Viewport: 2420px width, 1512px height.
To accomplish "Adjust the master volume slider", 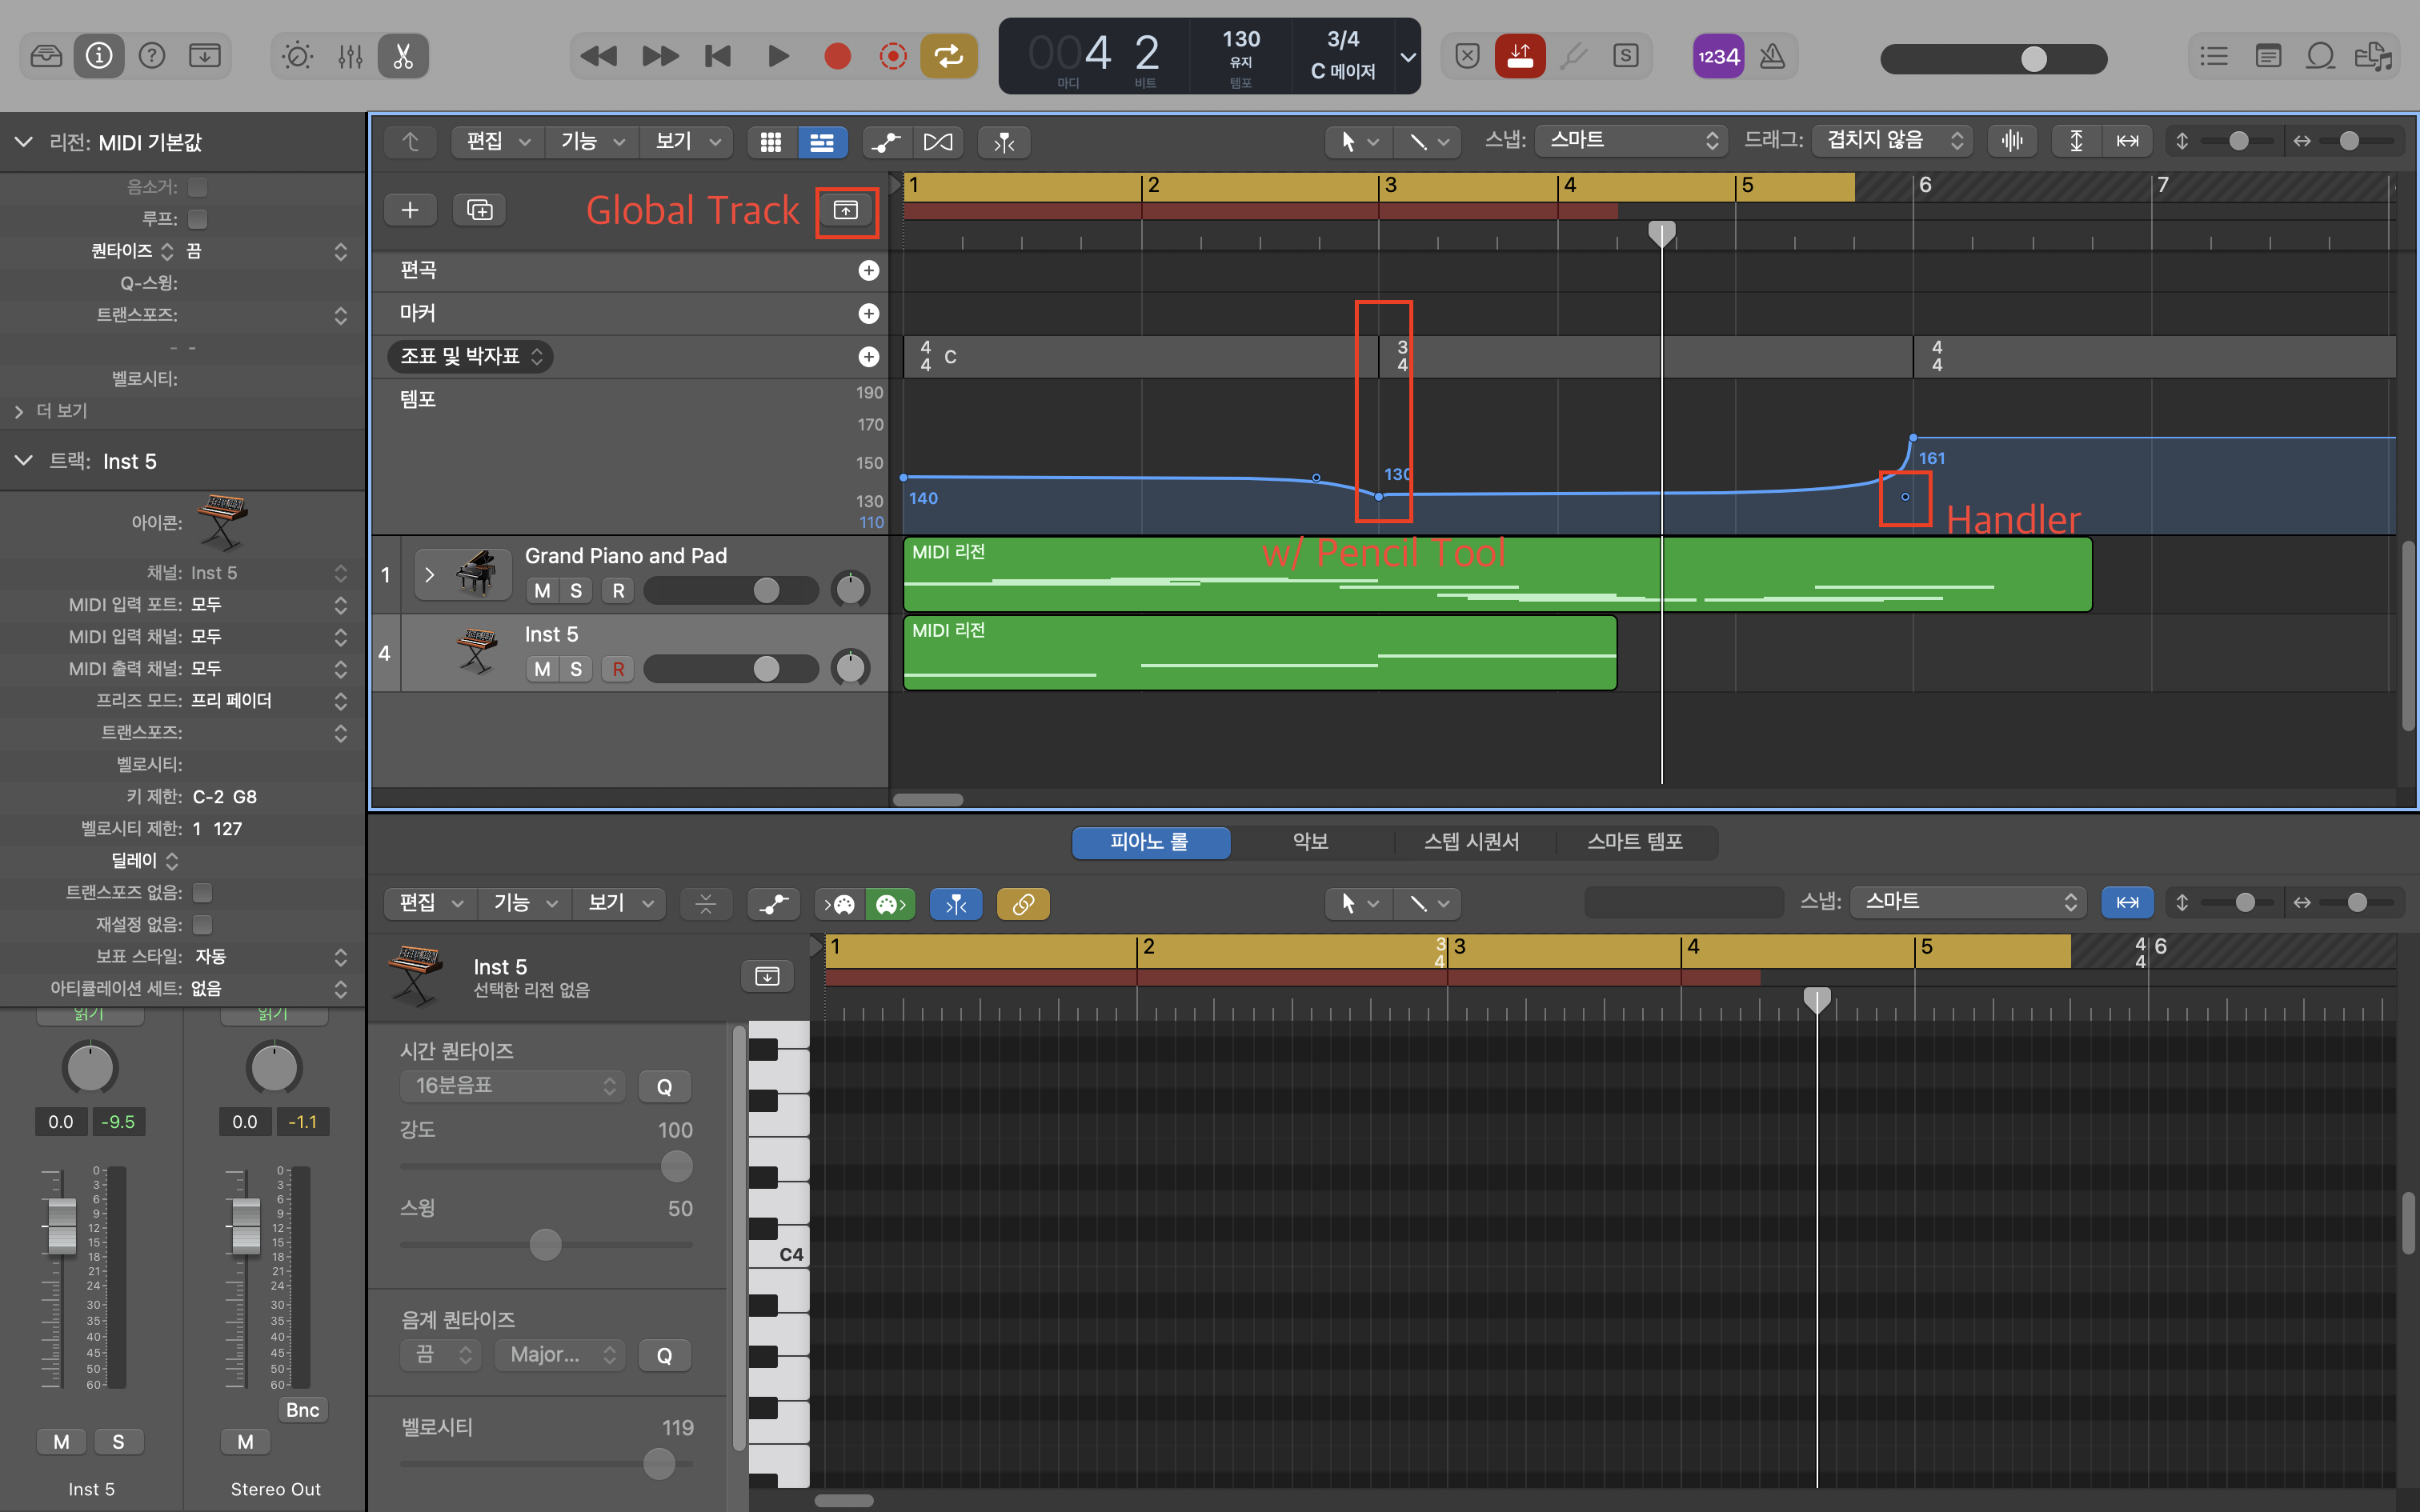I will [2033, 59].
